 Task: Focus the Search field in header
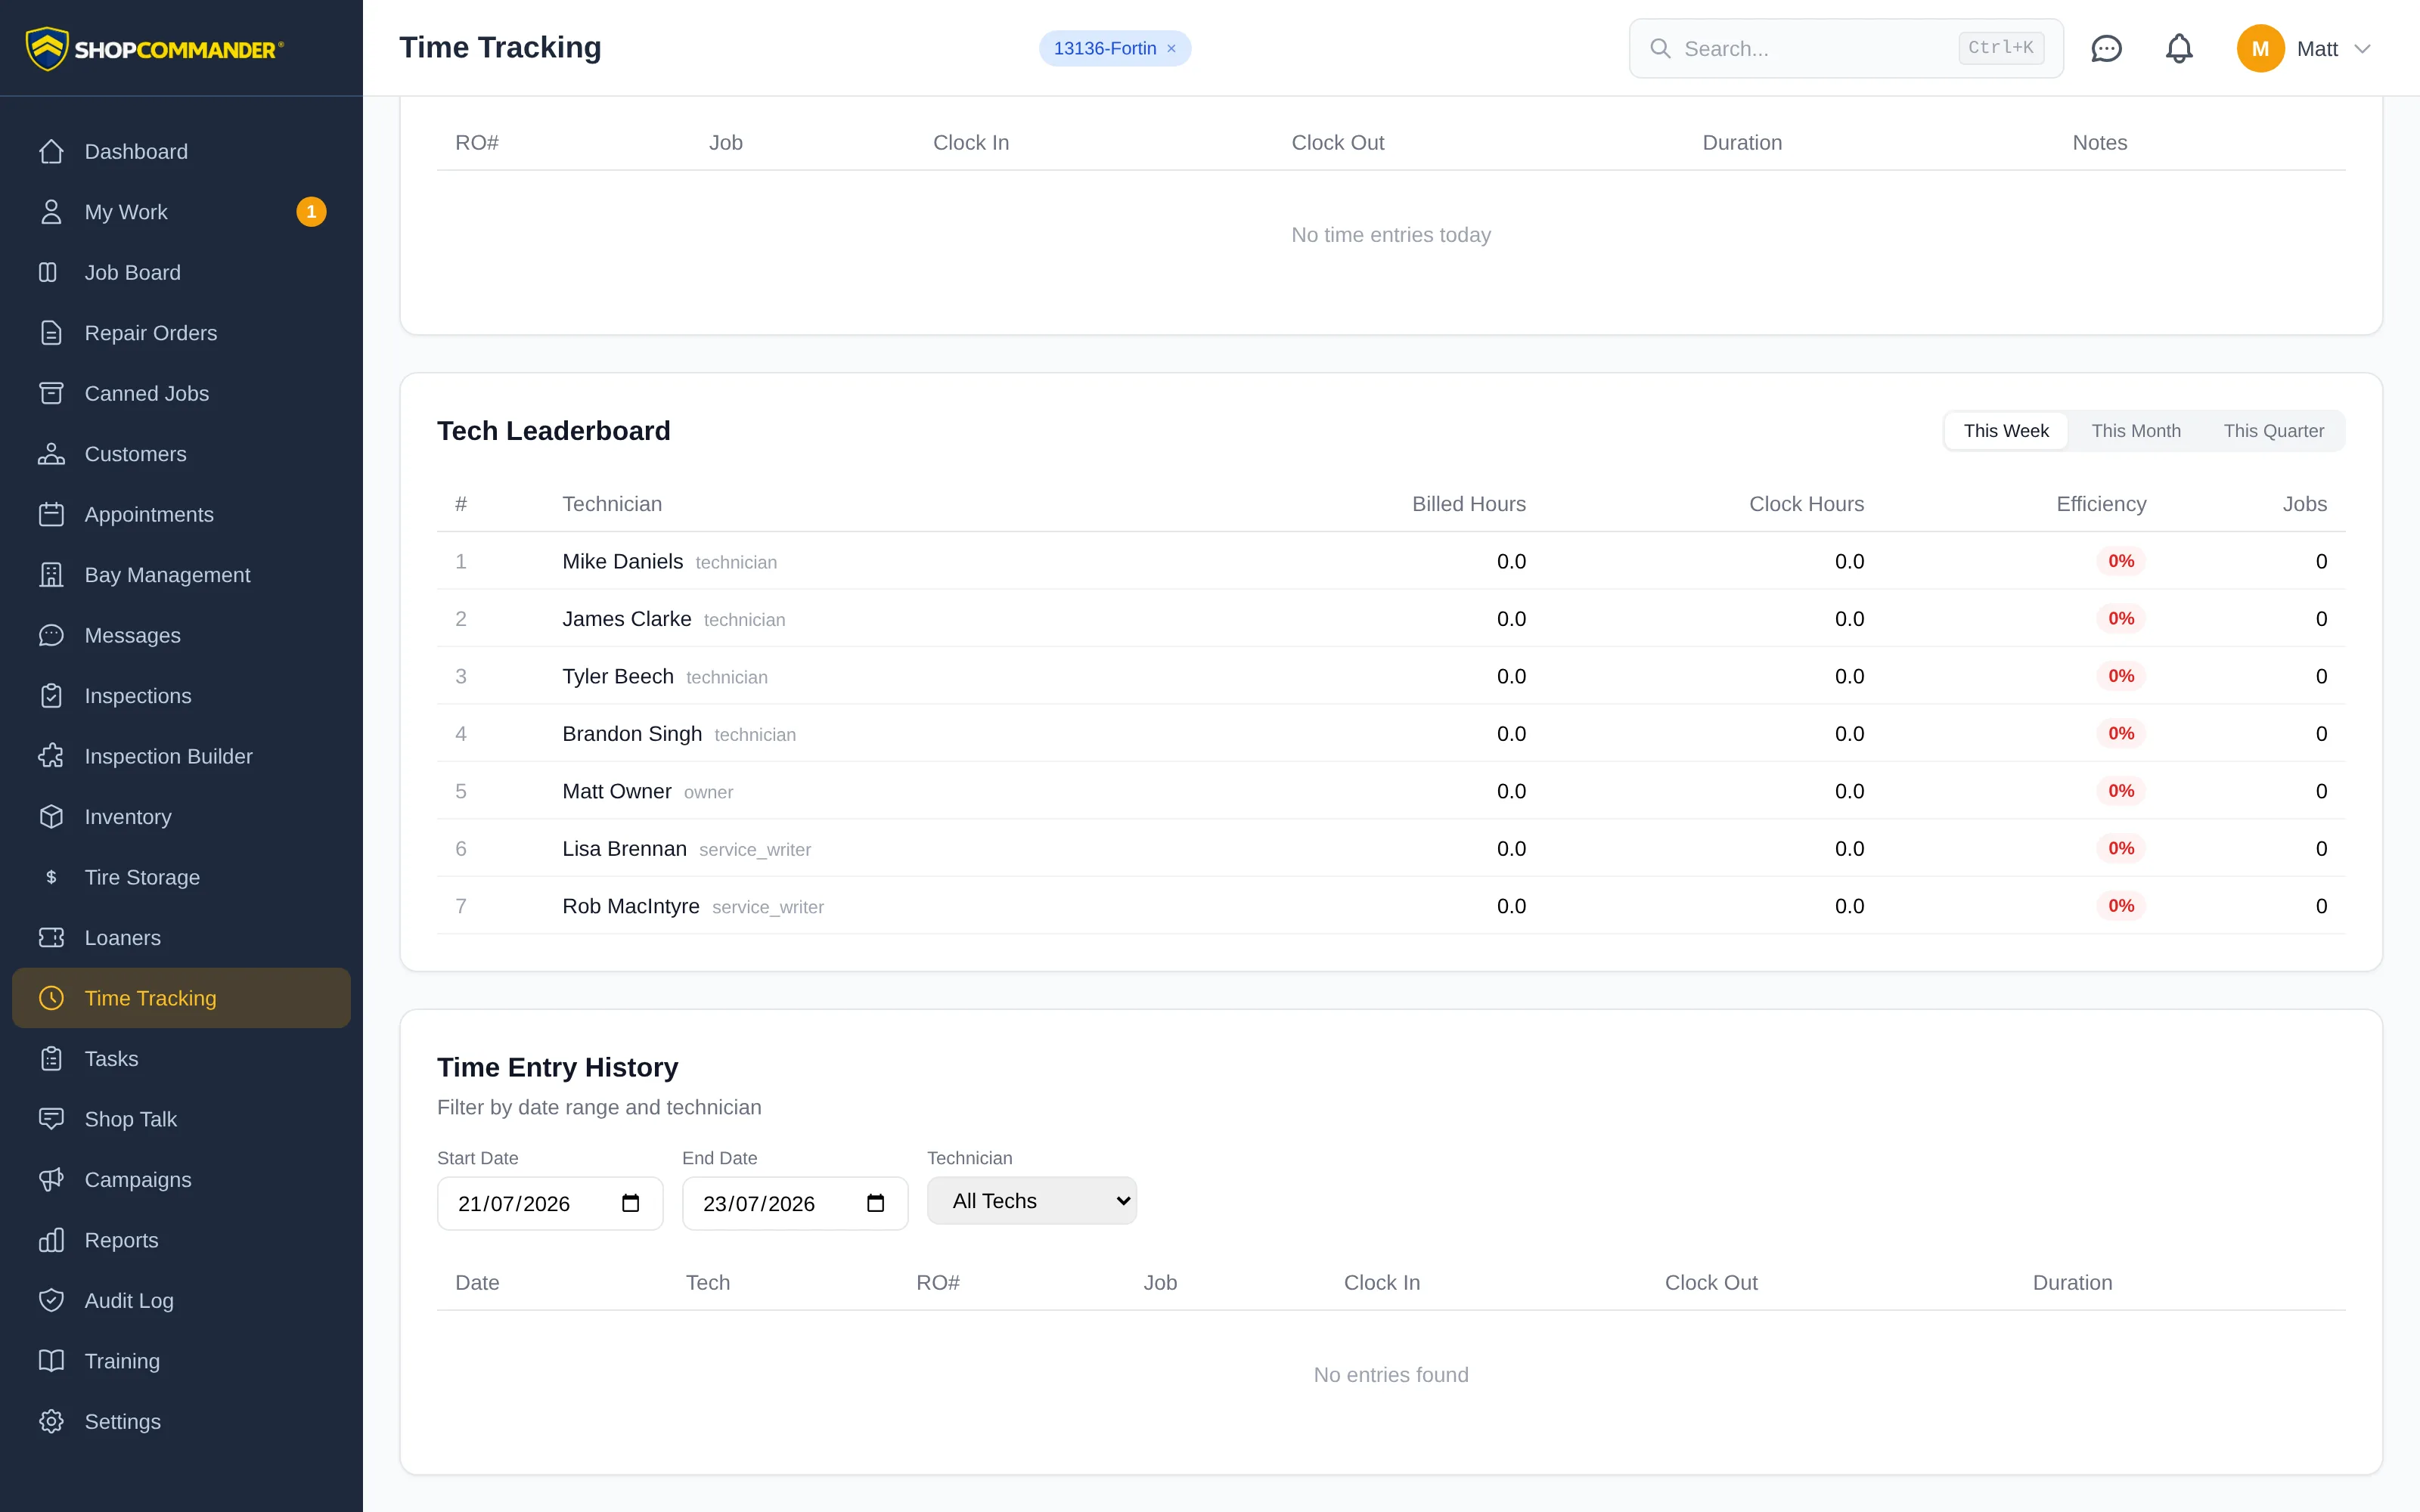pos(1845,48)
